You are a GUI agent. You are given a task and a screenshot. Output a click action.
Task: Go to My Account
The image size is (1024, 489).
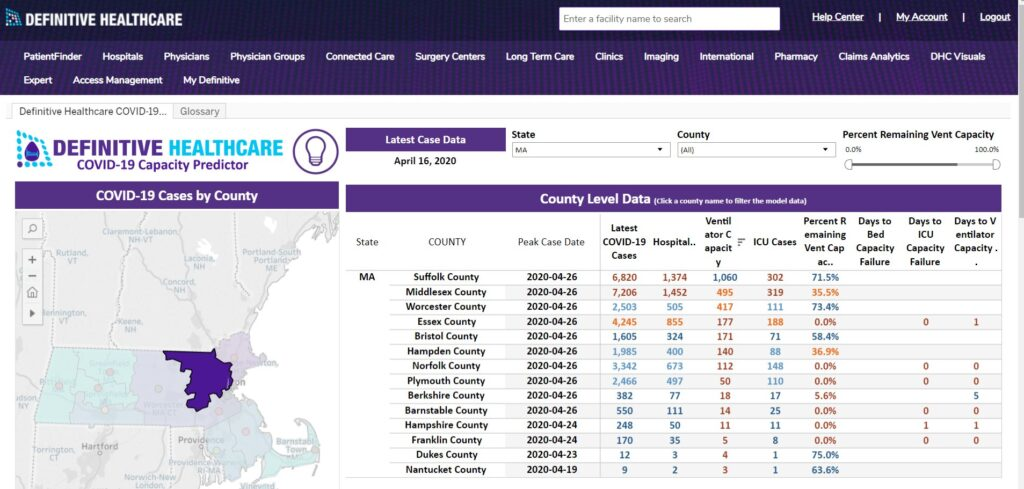921,17
